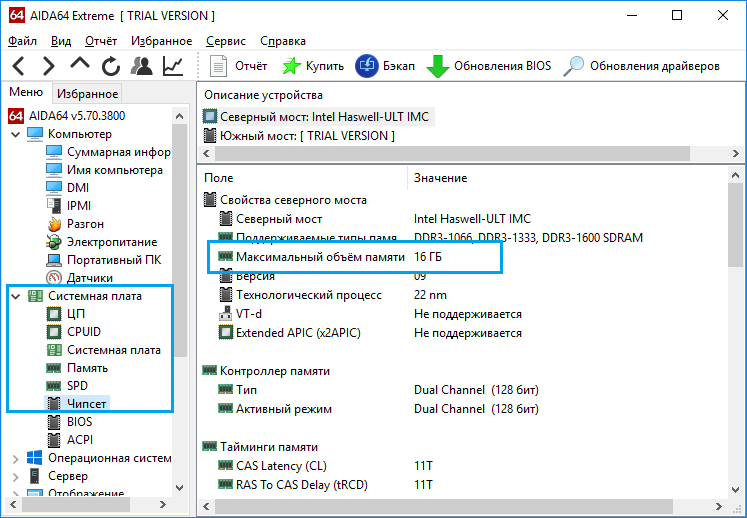Click the Тайминги памяти group header
The image size is (747, 518).
tap(260, 447)
